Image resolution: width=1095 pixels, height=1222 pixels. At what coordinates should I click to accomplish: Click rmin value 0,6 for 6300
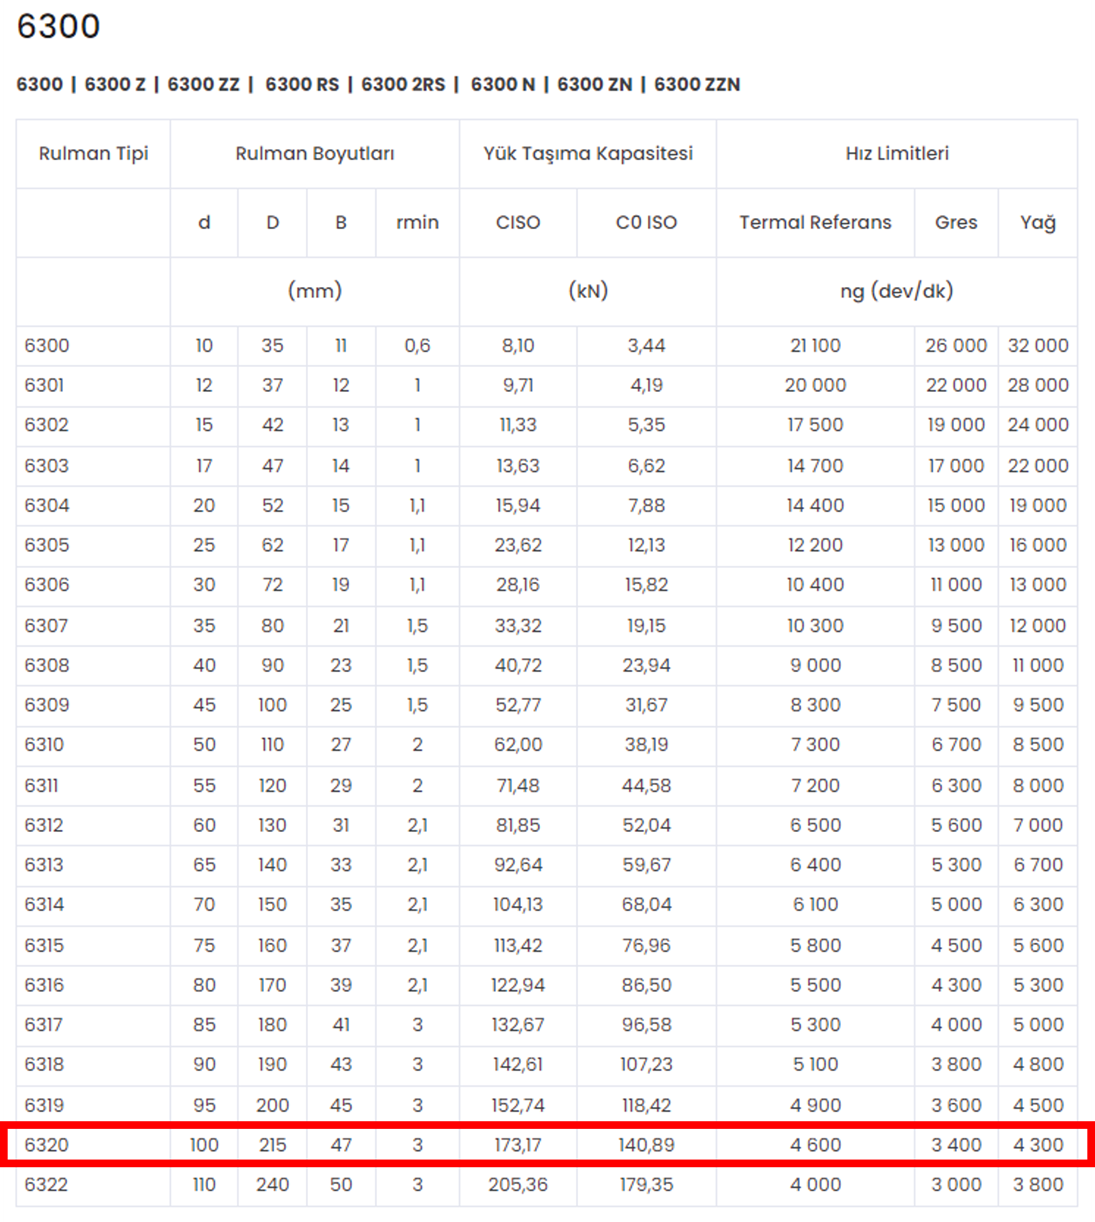click(x=417, y=345)
